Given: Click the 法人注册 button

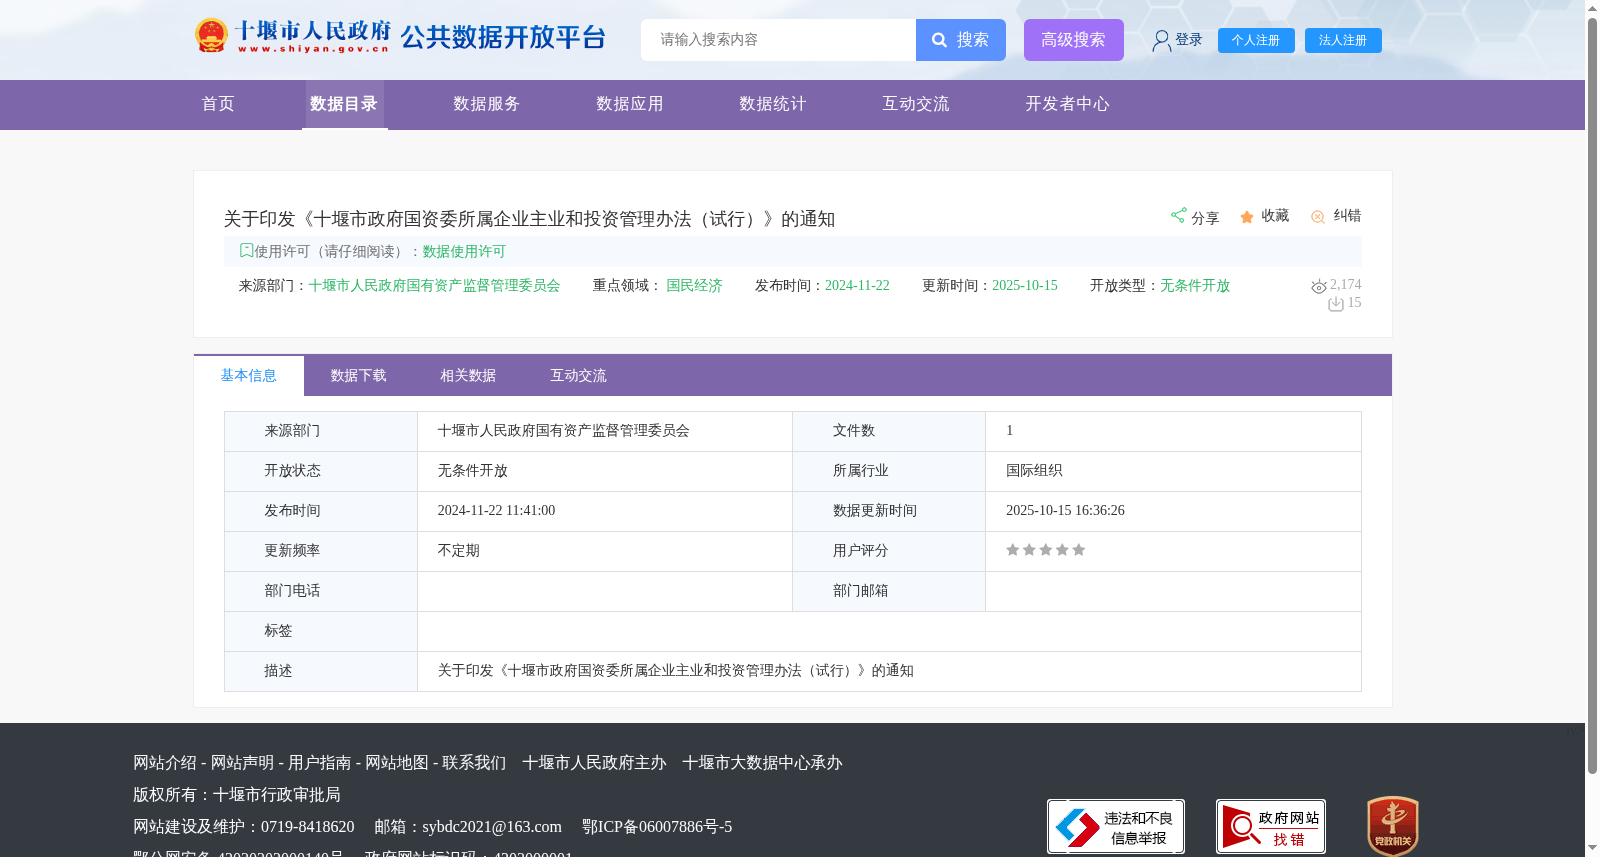Looking at the screenshot, I should pos(1343,40).
